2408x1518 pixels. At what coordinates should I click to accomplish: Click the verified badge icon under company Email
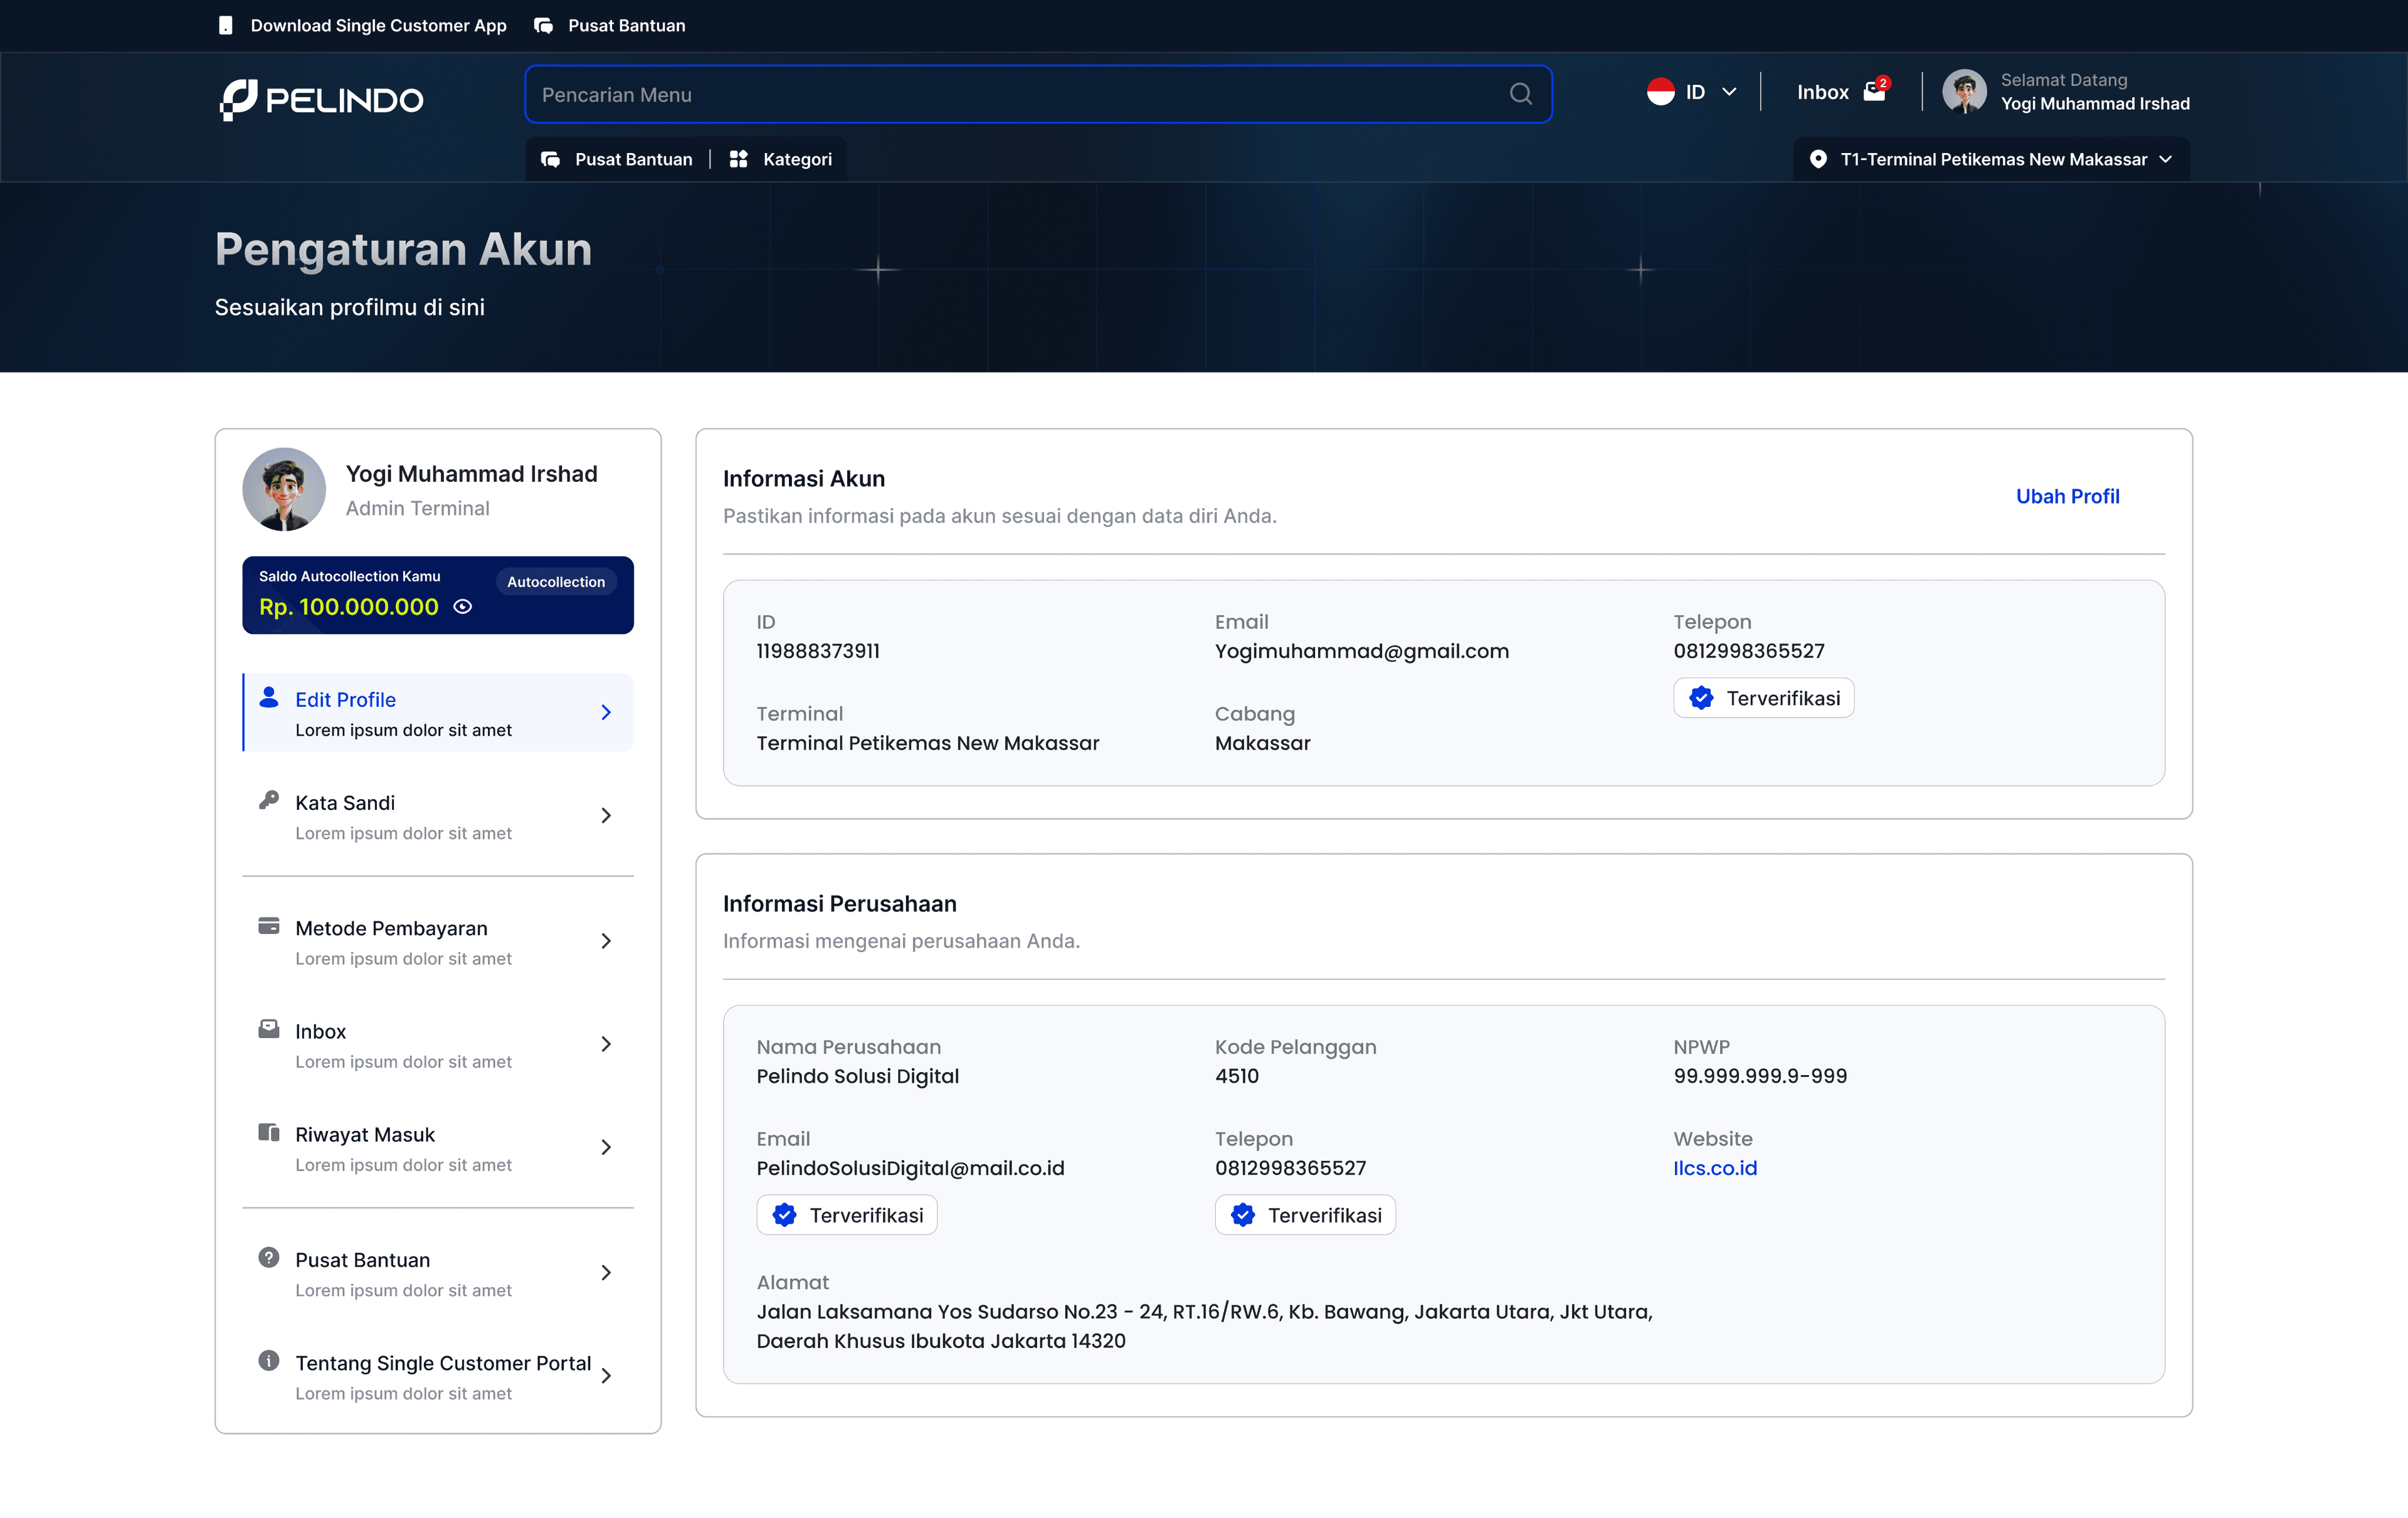pos(784,1215)
